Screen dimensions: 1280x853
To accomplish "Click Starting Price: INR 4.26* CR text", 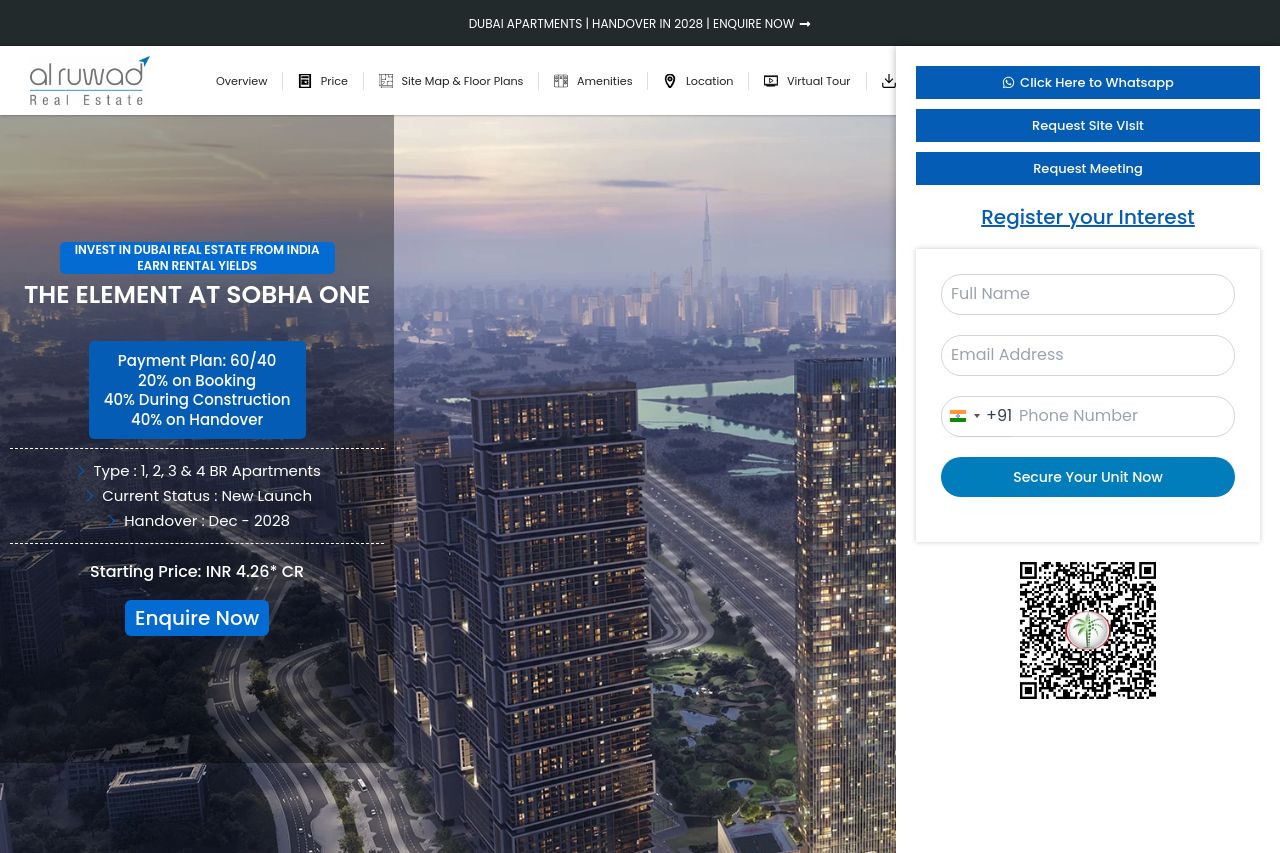I will pos(197,572).
